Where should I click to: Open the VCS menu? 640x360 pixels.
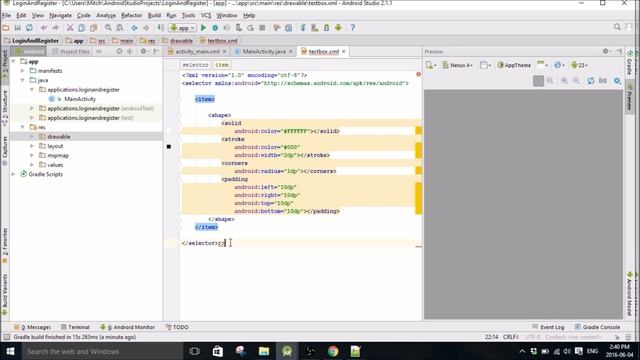click(206, 16)
